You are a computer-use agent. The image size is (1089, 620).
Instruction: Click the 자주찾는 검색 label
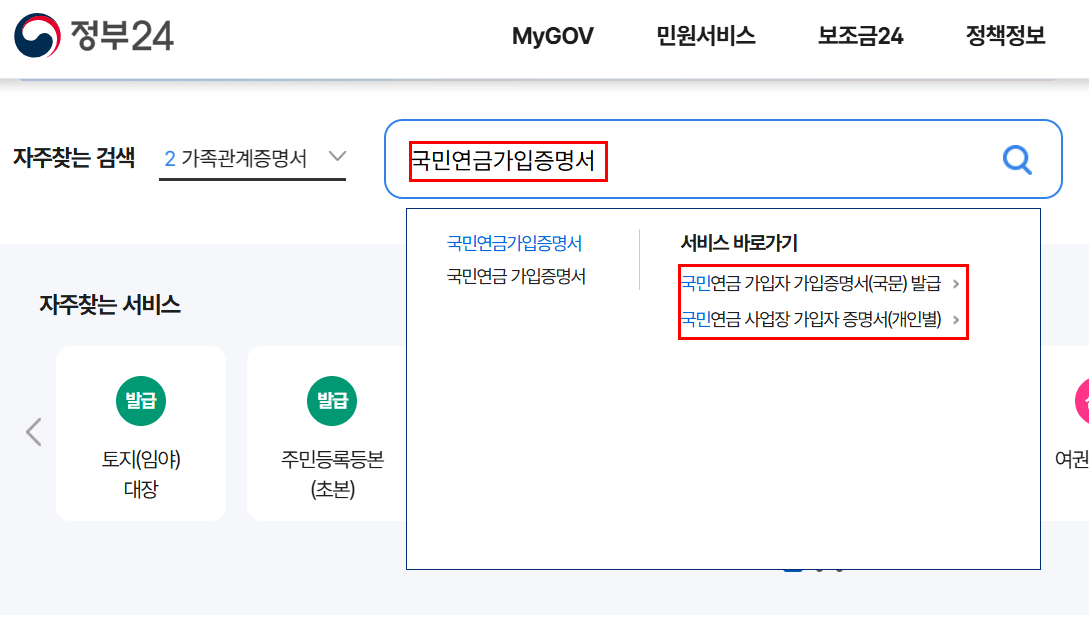74,158
